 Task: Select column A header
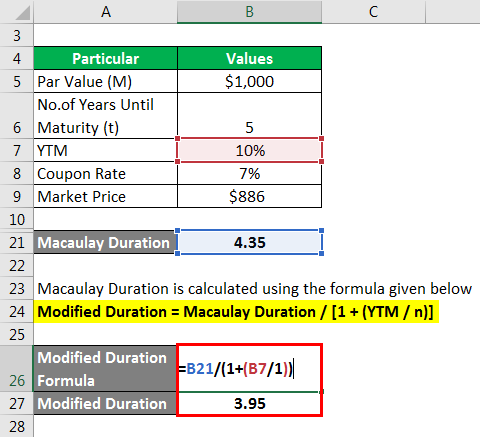tap(105, 12)
